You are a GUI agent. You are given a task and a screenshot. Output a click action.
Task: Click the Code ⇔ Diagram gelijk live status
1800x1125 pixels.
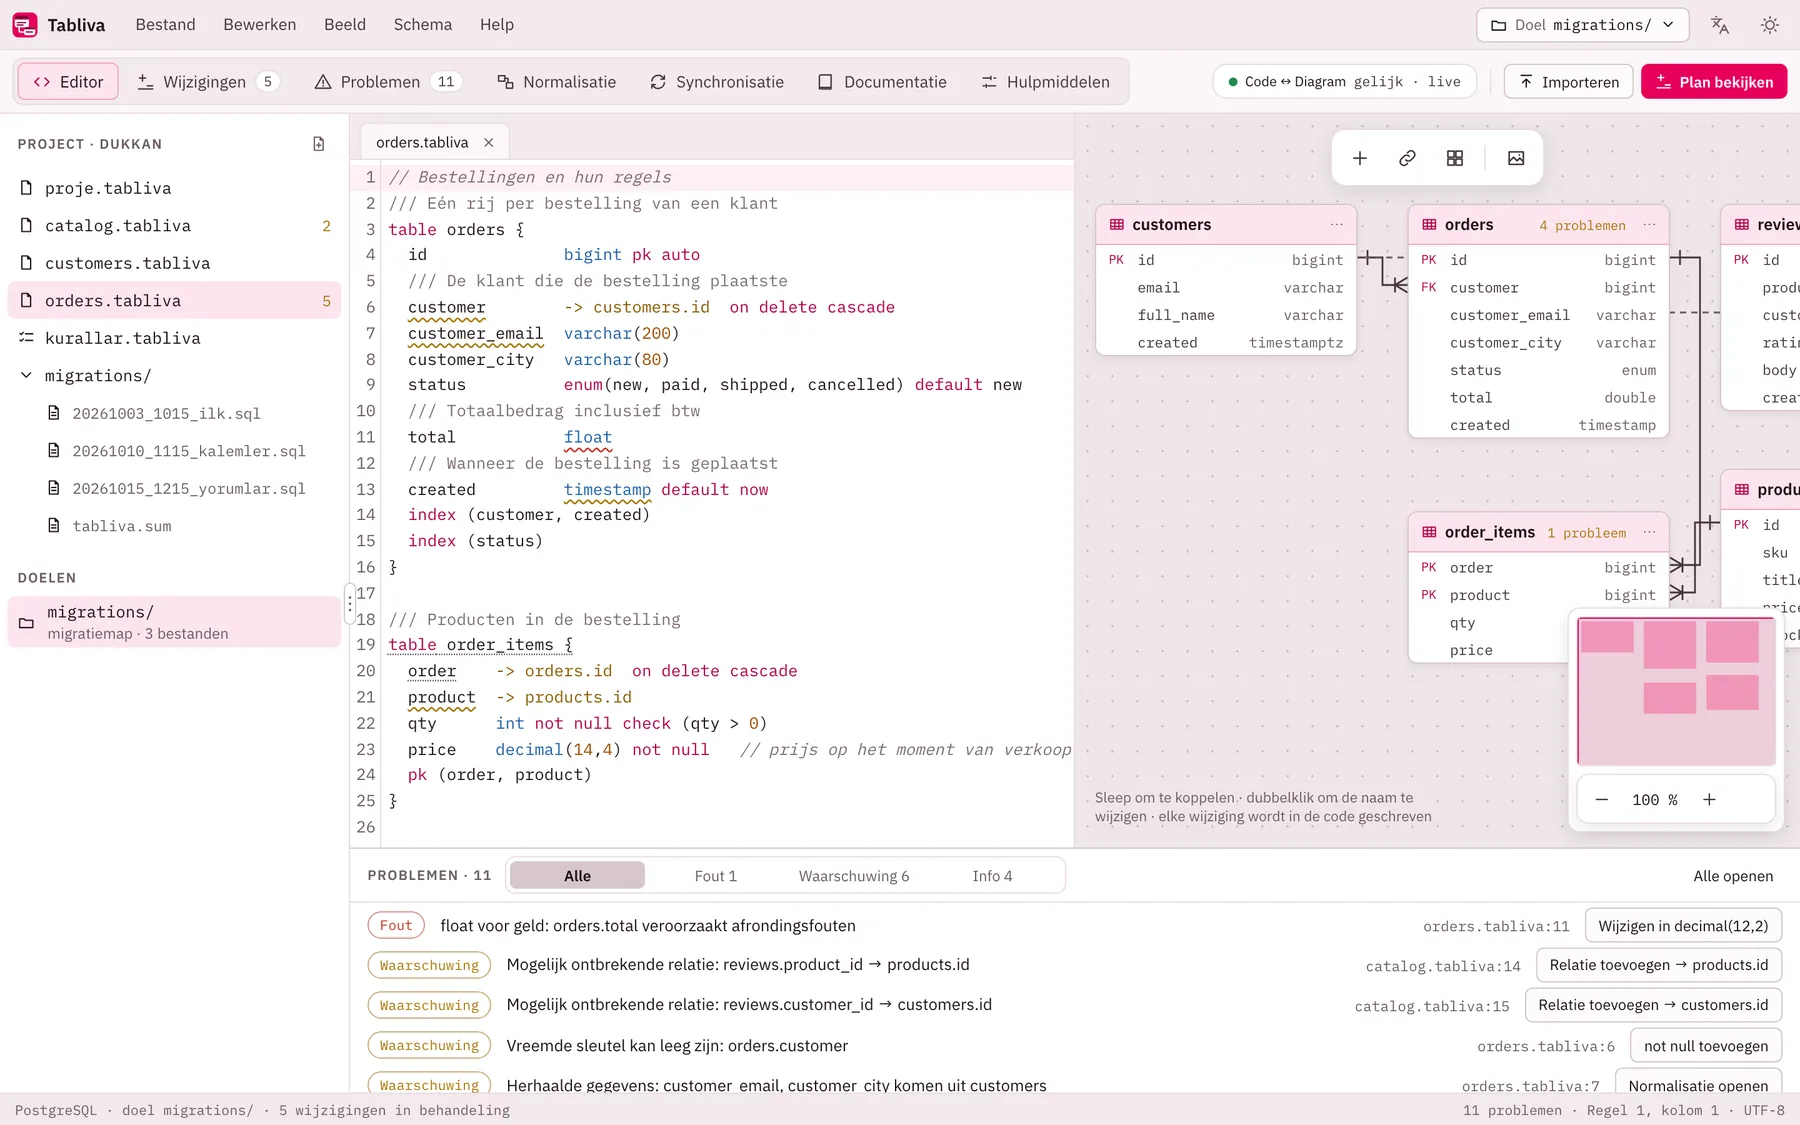tap(1345, 82)
